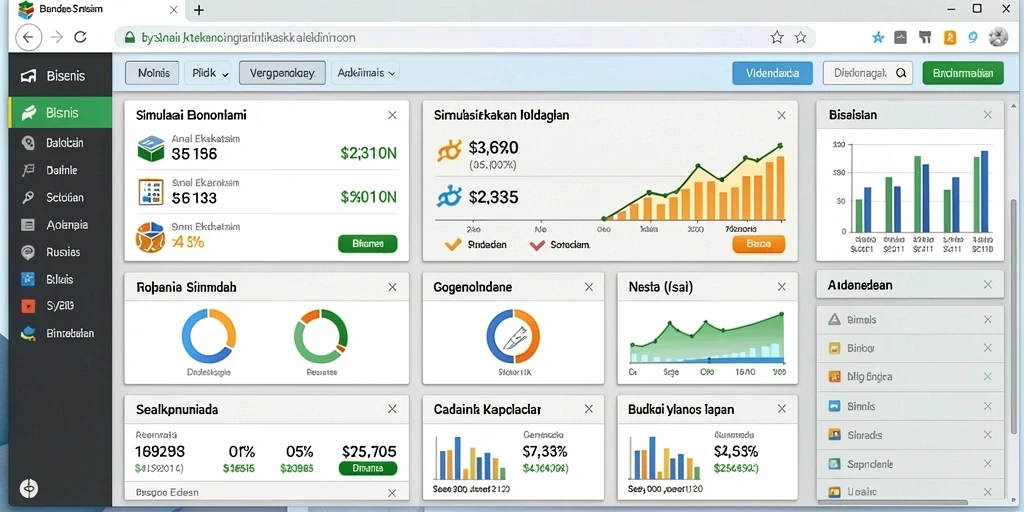Screen dimensions: 1024x512
Task: Click the green box icon beside 35 156
Action: pyautogui.click(x=152, y=148)
